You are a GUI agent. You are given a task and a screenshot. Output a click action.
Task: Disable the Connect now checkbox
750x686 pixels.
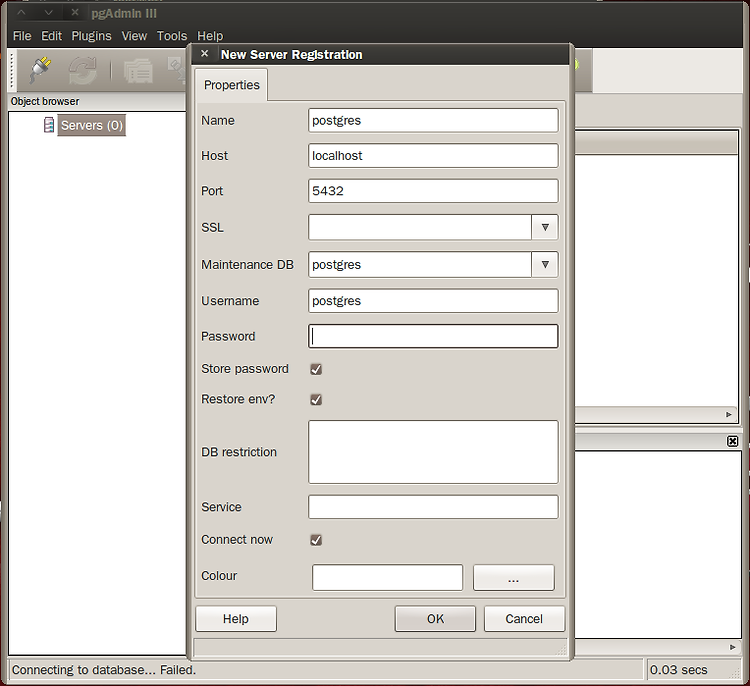point(316,540)
